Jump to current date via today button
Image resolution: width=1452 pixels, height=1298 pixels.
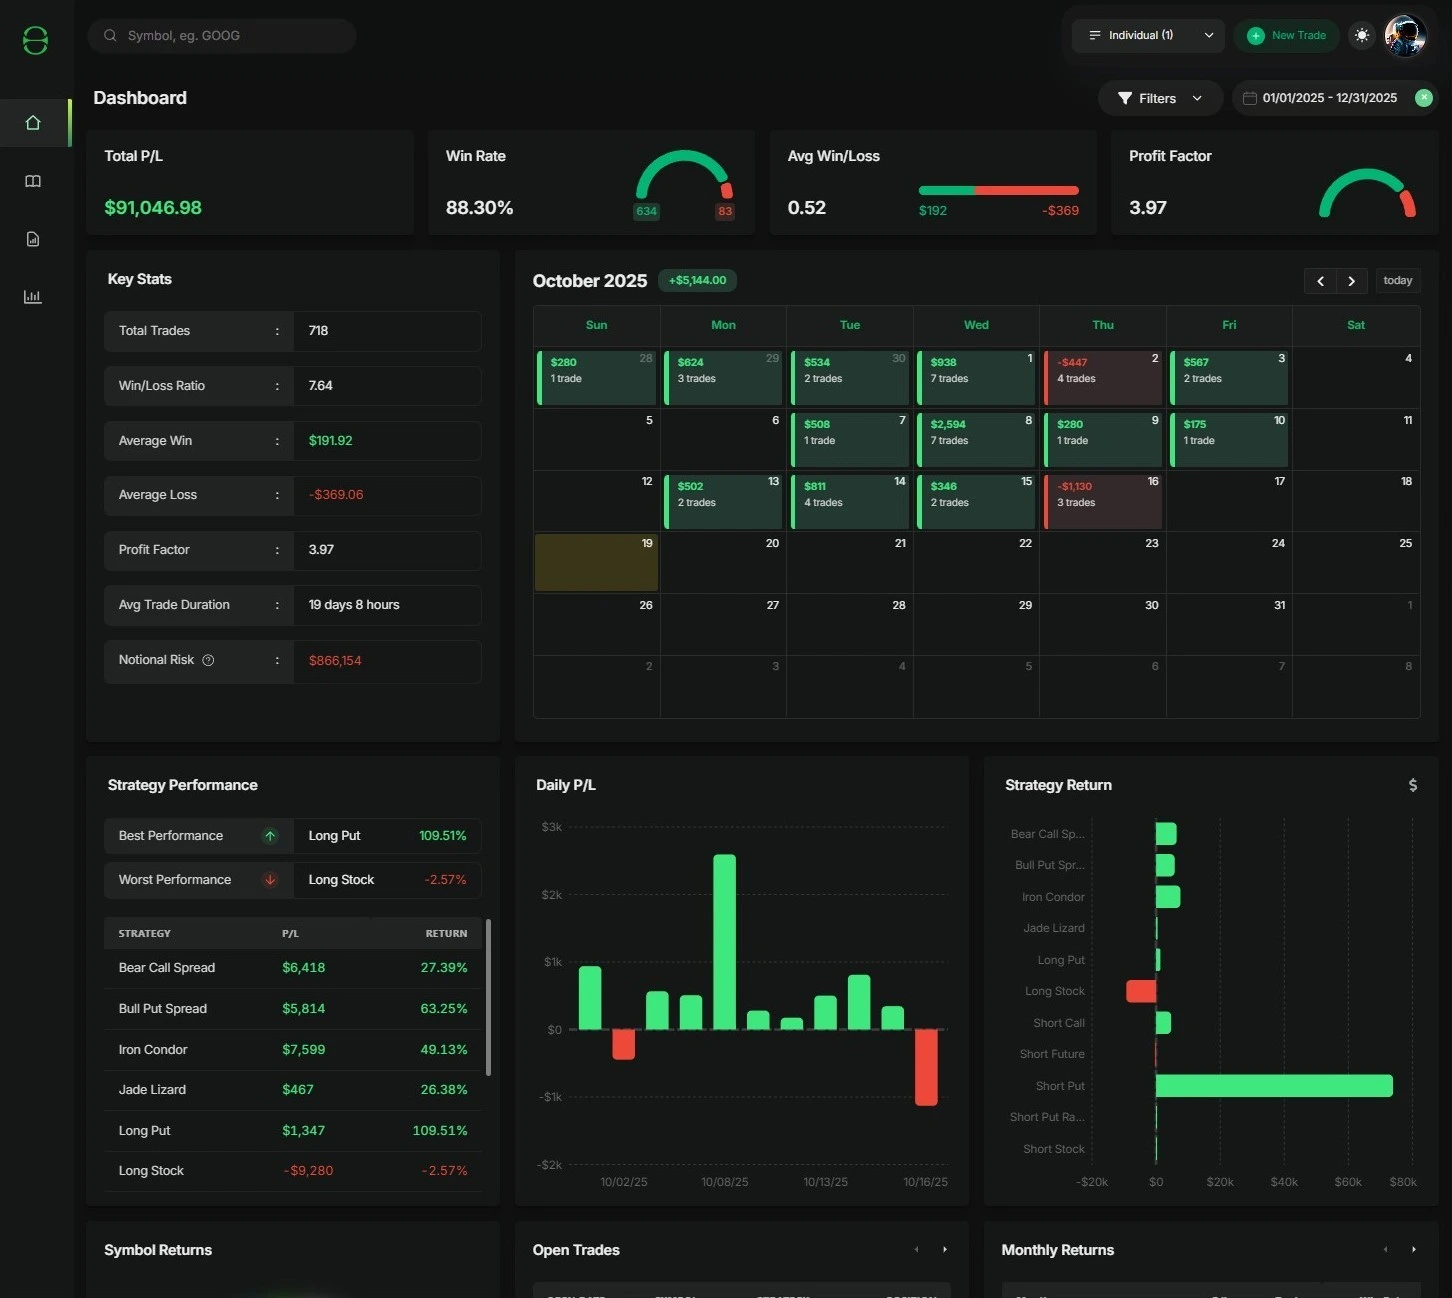click(1397, 281)
